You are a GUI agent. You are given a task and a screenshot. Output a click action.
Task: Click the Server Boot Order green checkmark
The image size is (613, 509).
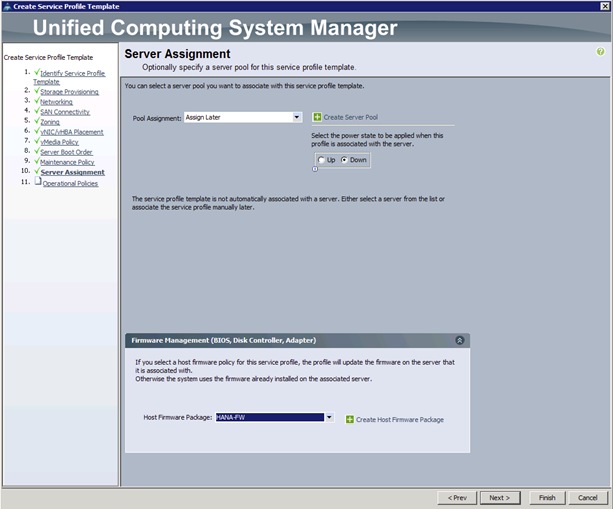click(x=37, y=151)
